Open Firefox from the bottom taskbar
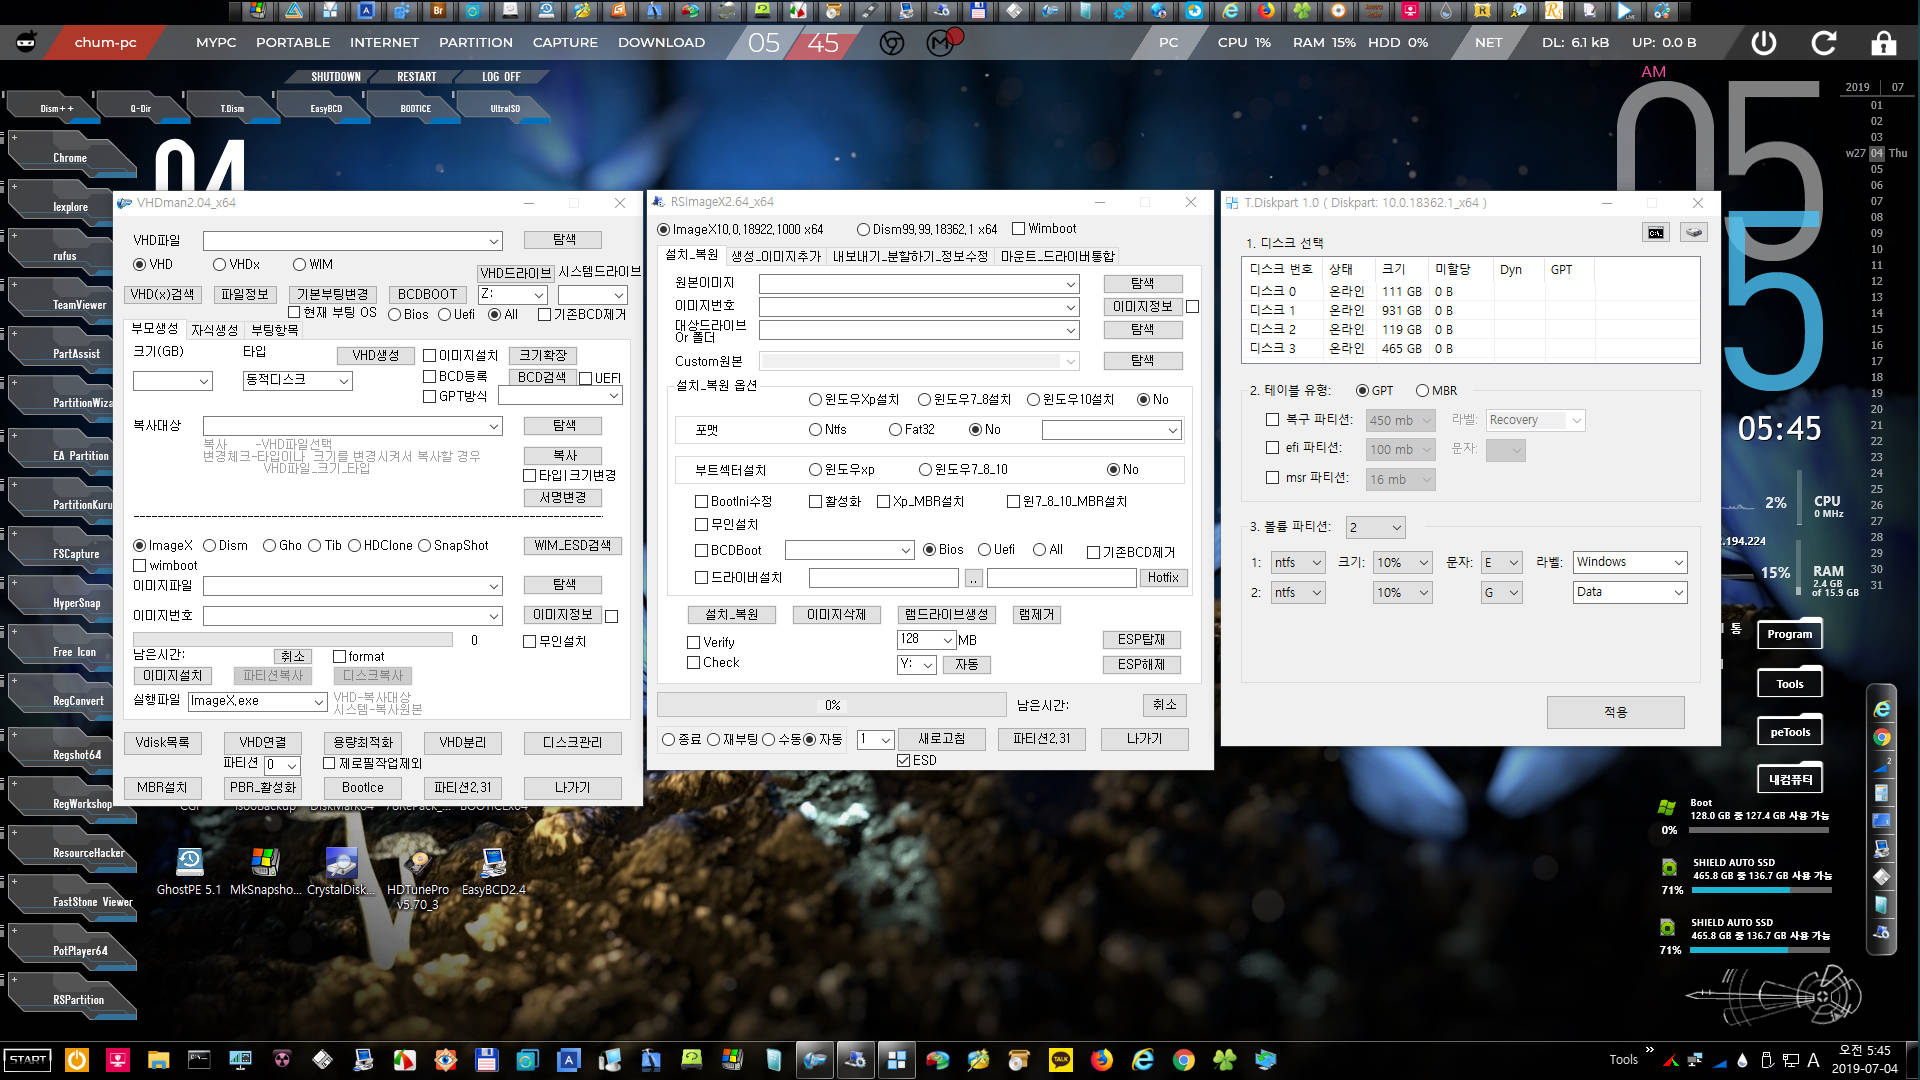Viewport: 1920px width, 1080px height. [1102, 1059]
